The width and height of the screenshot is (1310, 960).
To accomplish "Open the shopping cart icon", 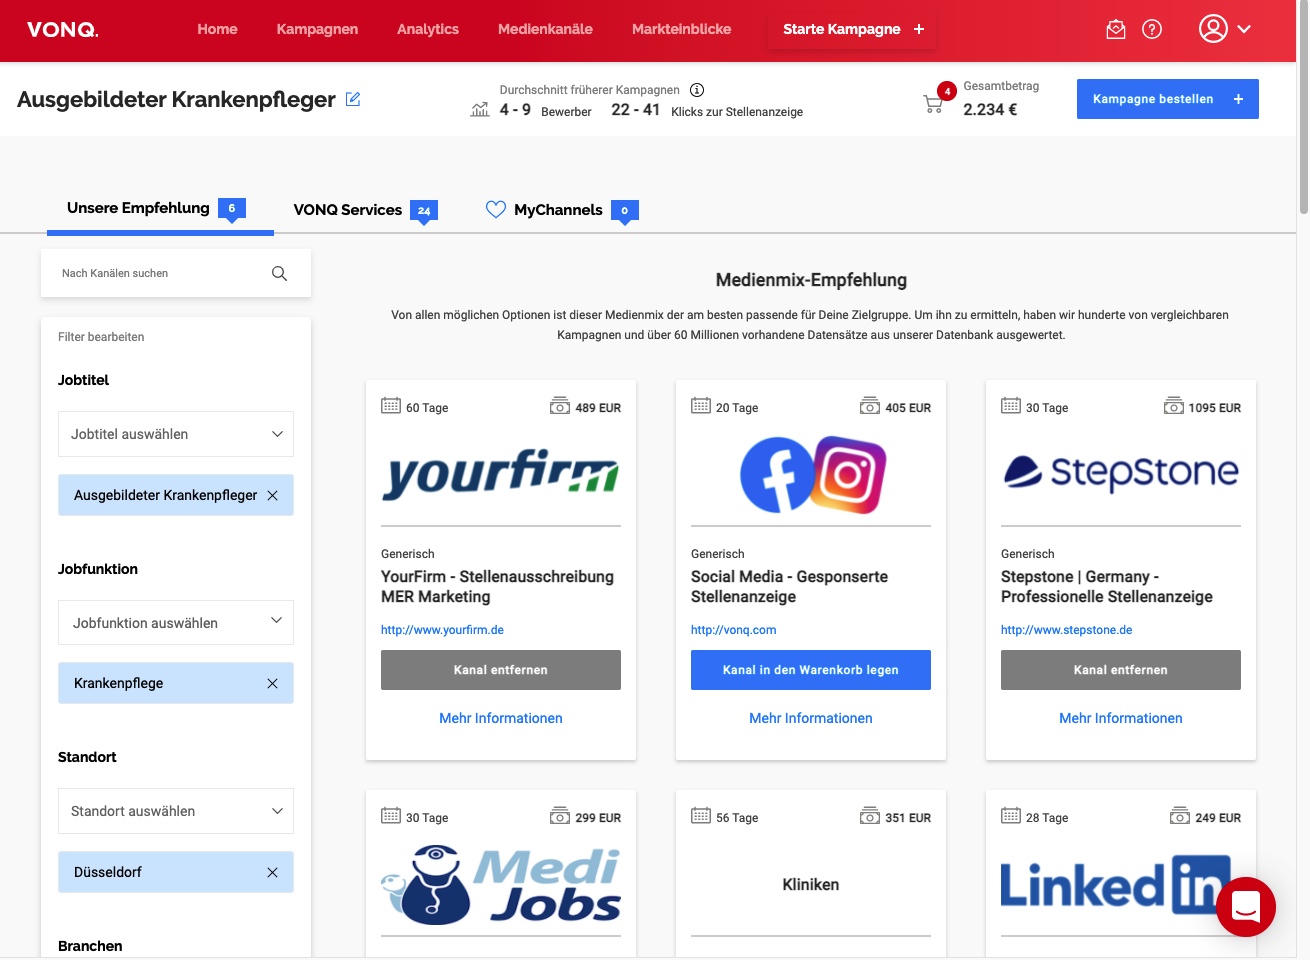I will click(933, 103).
